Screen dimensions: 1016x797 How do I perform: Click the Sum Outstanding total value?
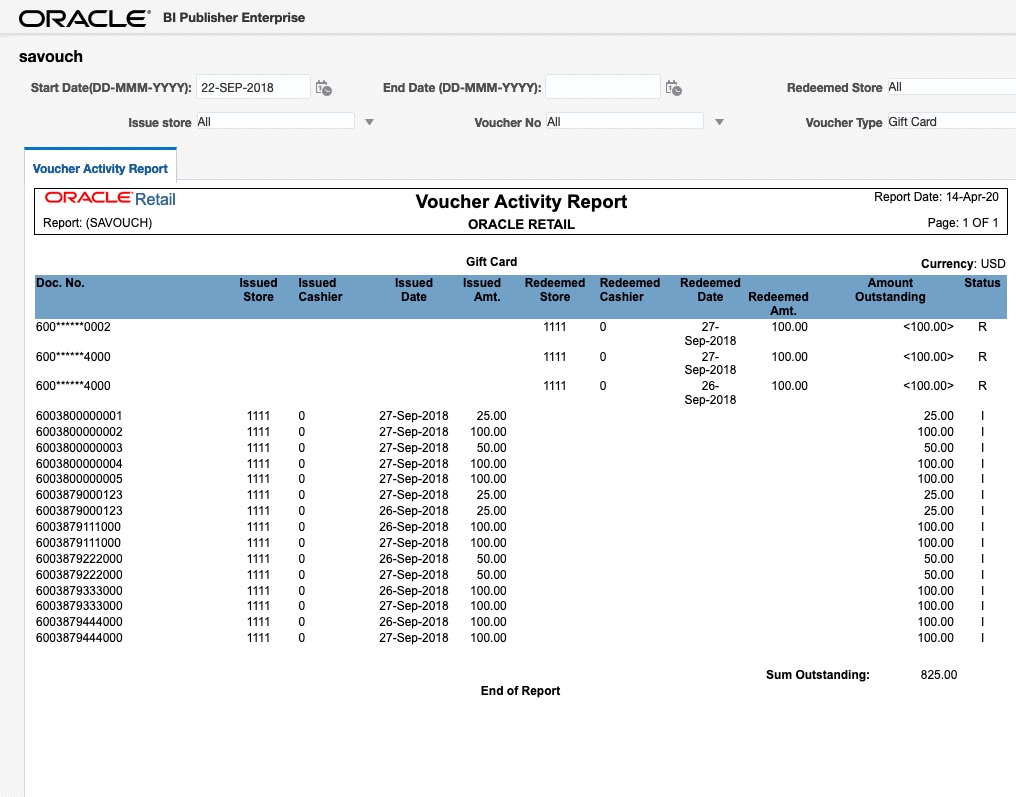click(937, 674)
